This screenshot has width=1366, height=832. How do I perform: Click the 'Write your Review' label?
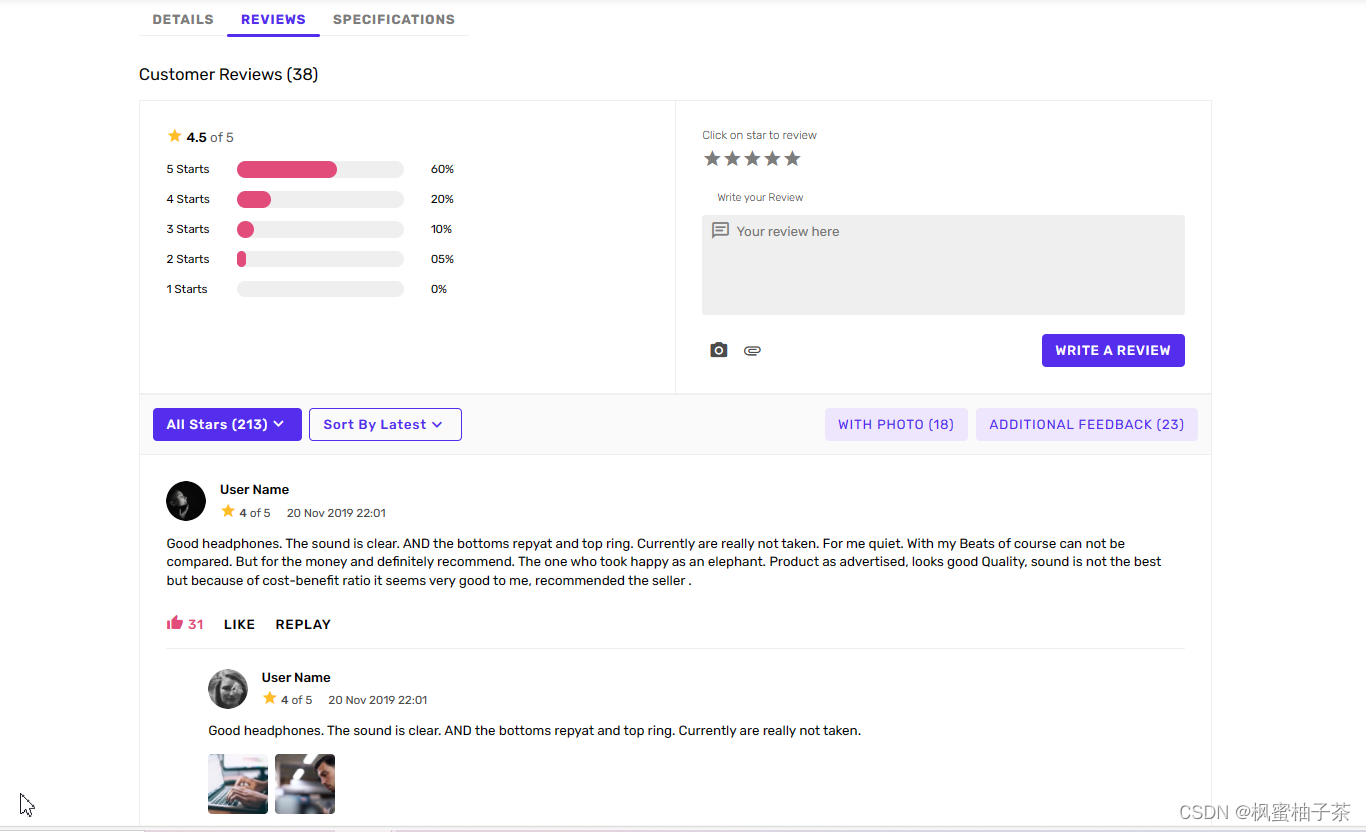[x=760, y=197]
